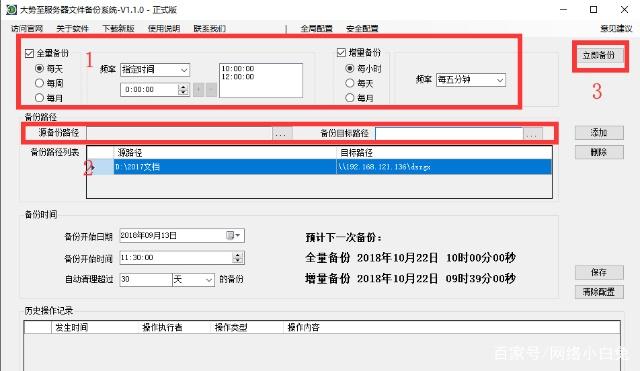
Task: Open the 全局配置 menu
Action: click(x=316, y=29)
